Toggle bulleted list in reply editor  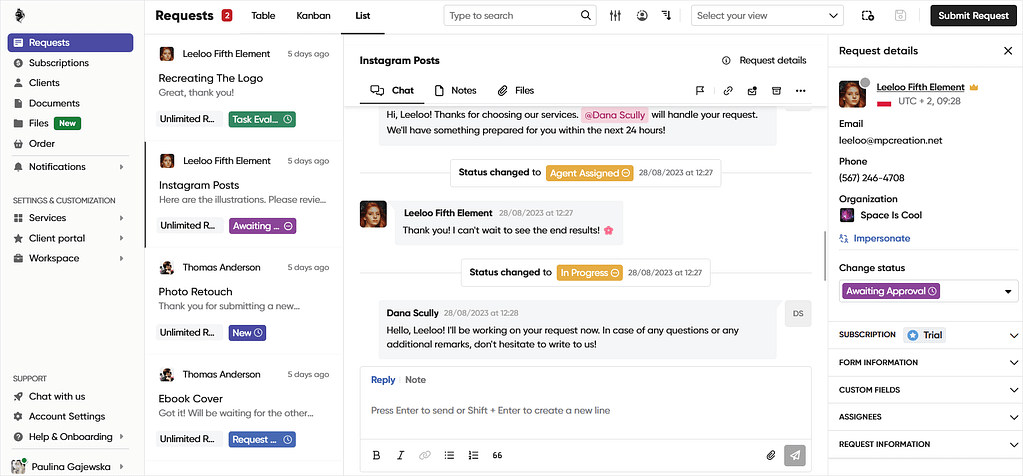tap(449, 455)
